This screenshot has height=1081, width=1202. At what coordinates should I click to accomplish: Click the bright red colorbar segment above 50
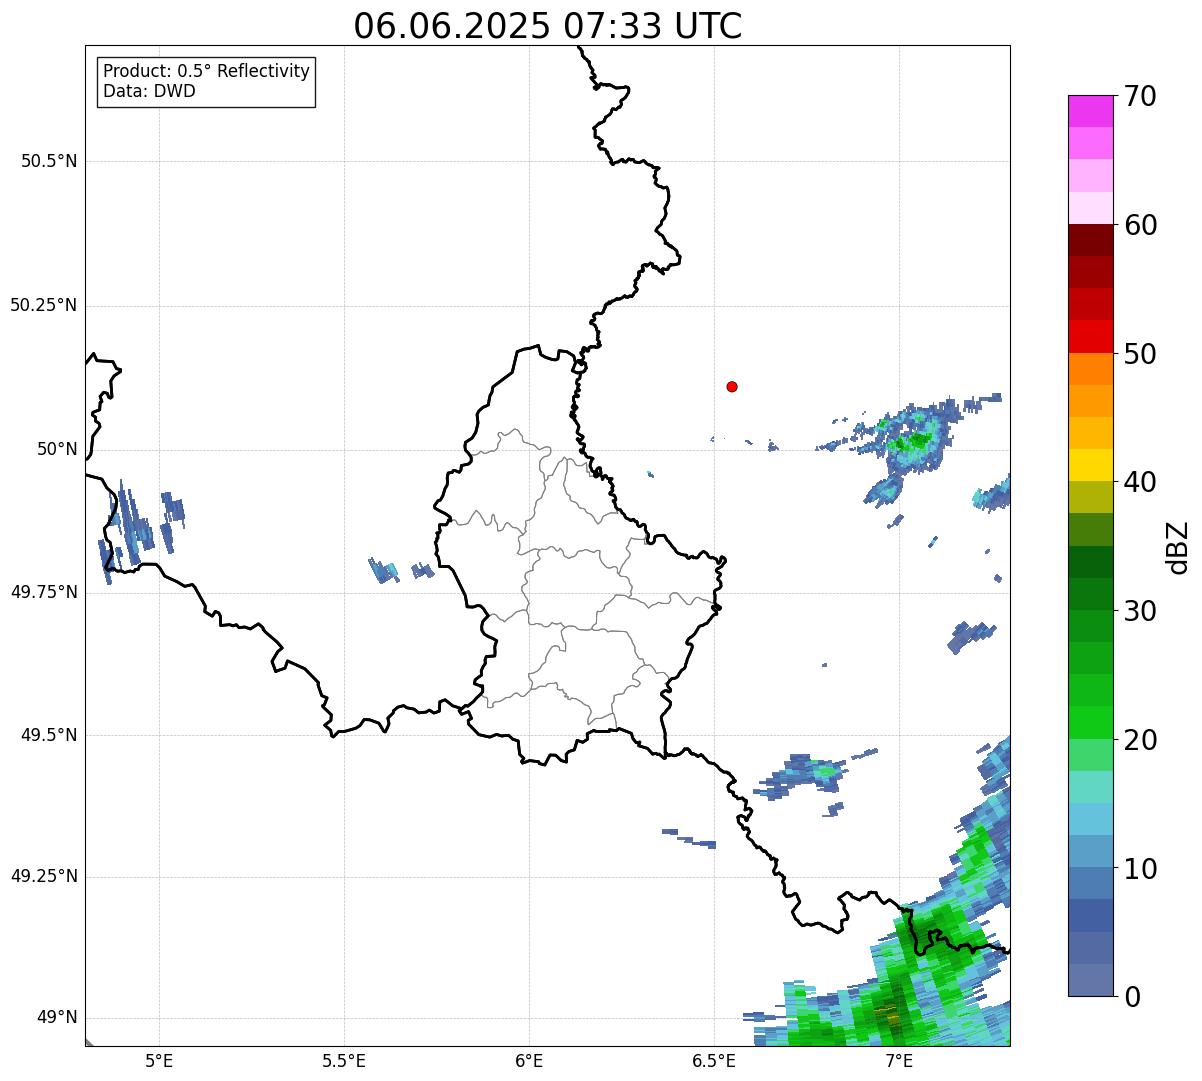tap(1090, 336)
